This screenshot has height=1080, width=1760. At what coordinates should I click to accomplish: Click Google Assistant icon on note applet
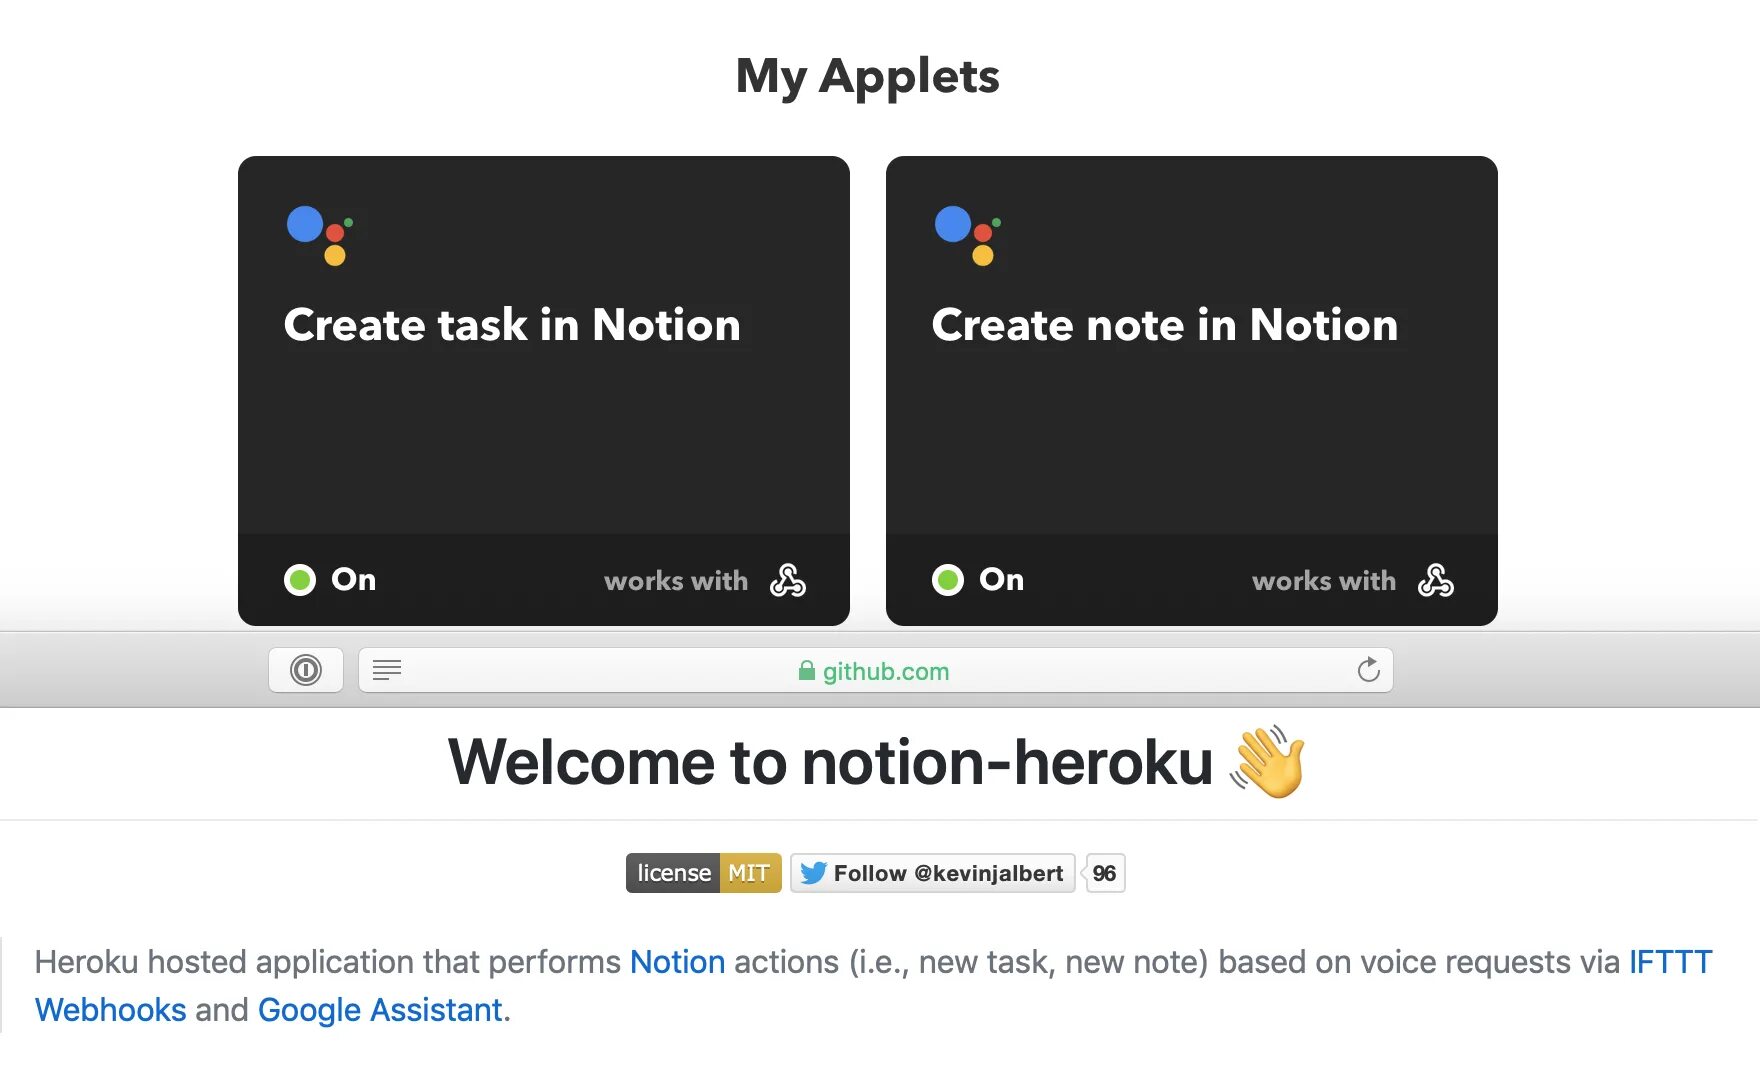[968, 236]
